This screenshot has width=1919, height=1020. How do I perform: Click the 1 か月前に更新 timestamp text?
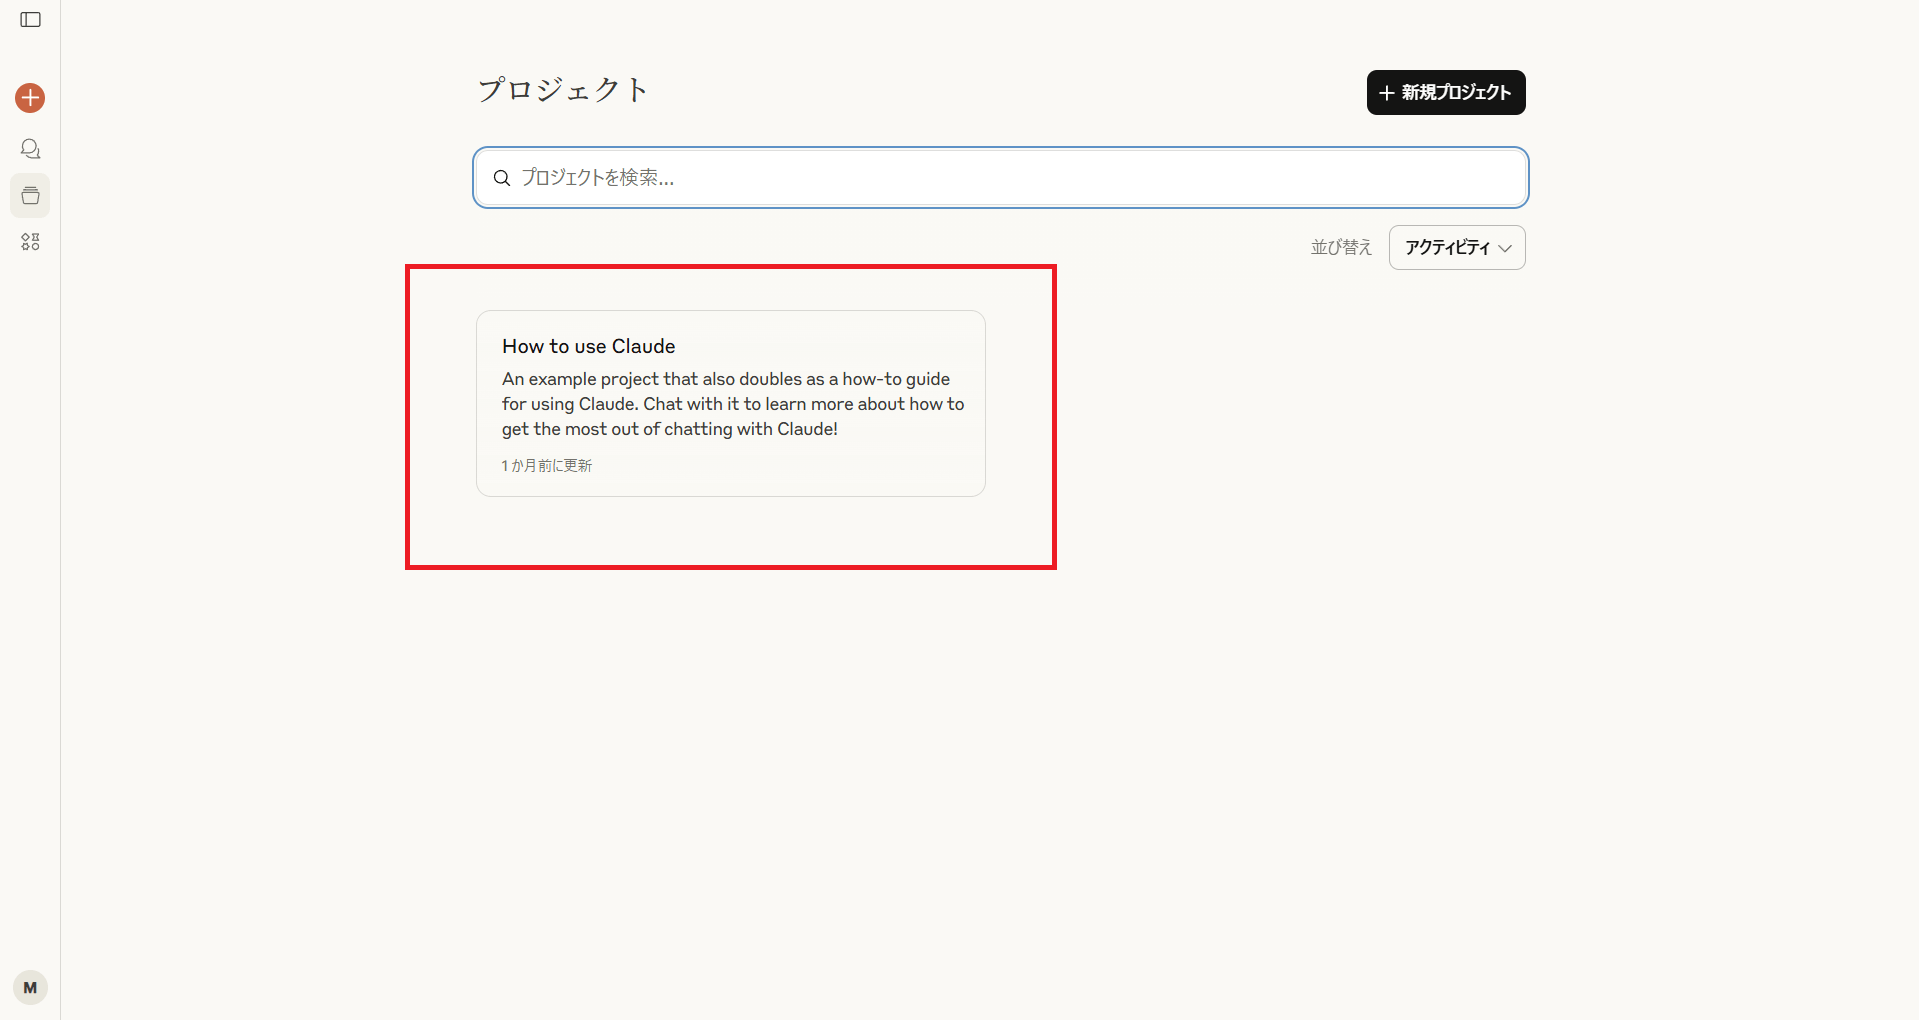[x=547, y=466]
